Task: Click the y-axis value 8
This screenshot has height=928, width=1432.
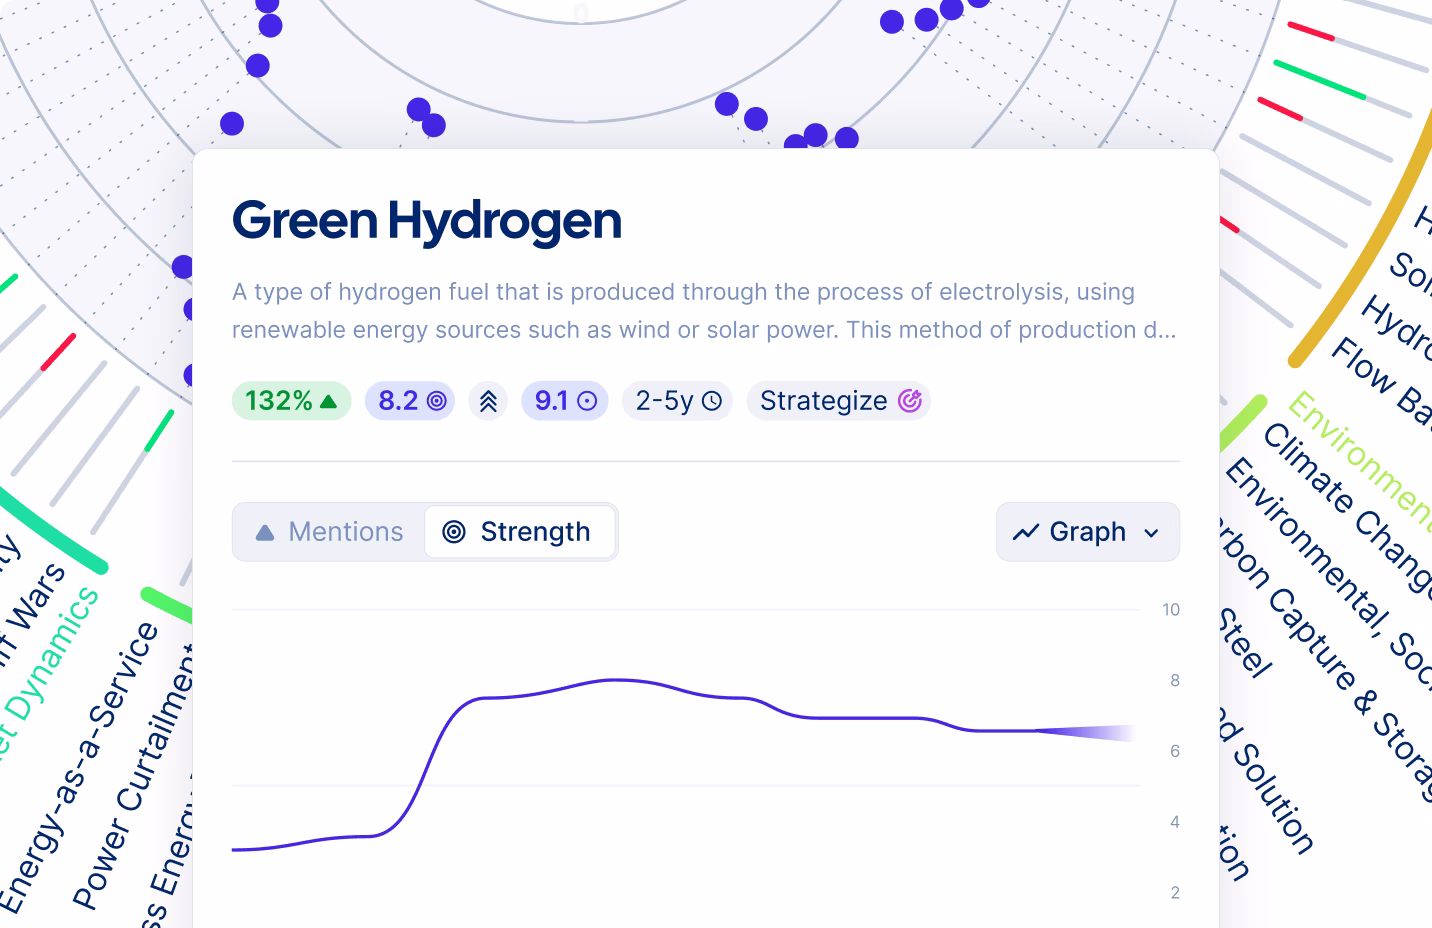Action: click(1175, 681)
